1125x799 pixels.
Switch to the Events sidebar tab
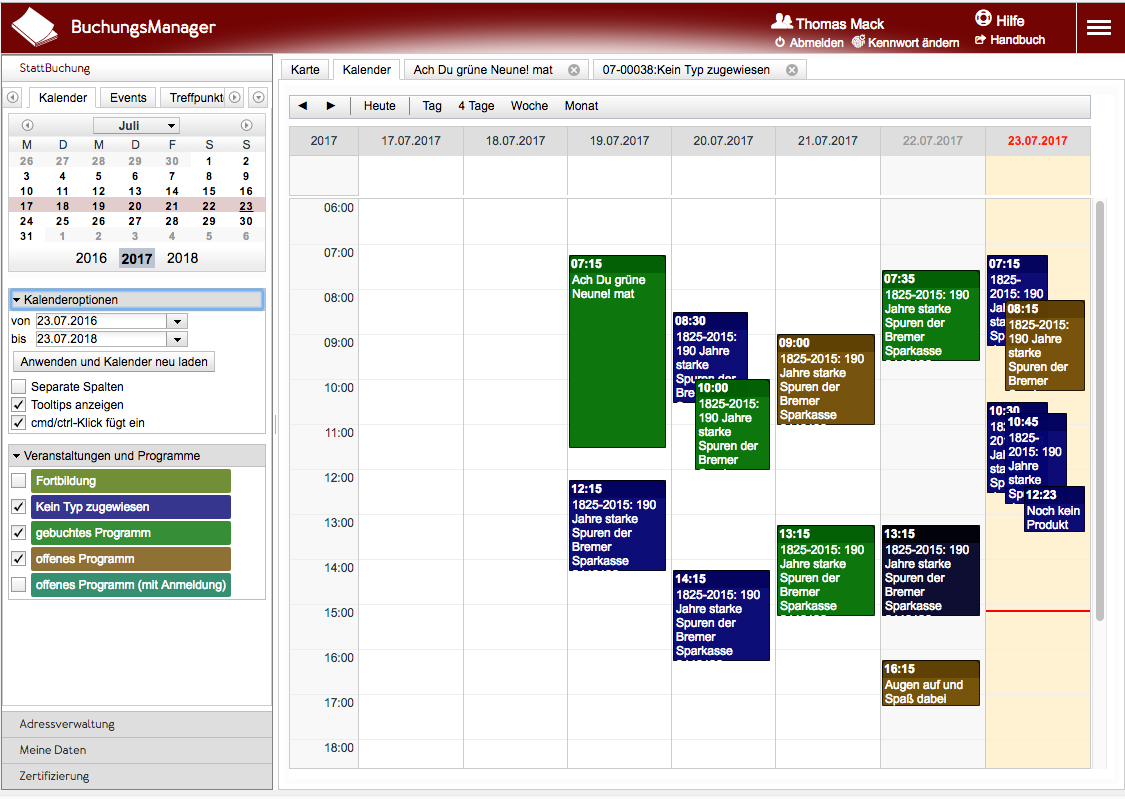point(128,98)
